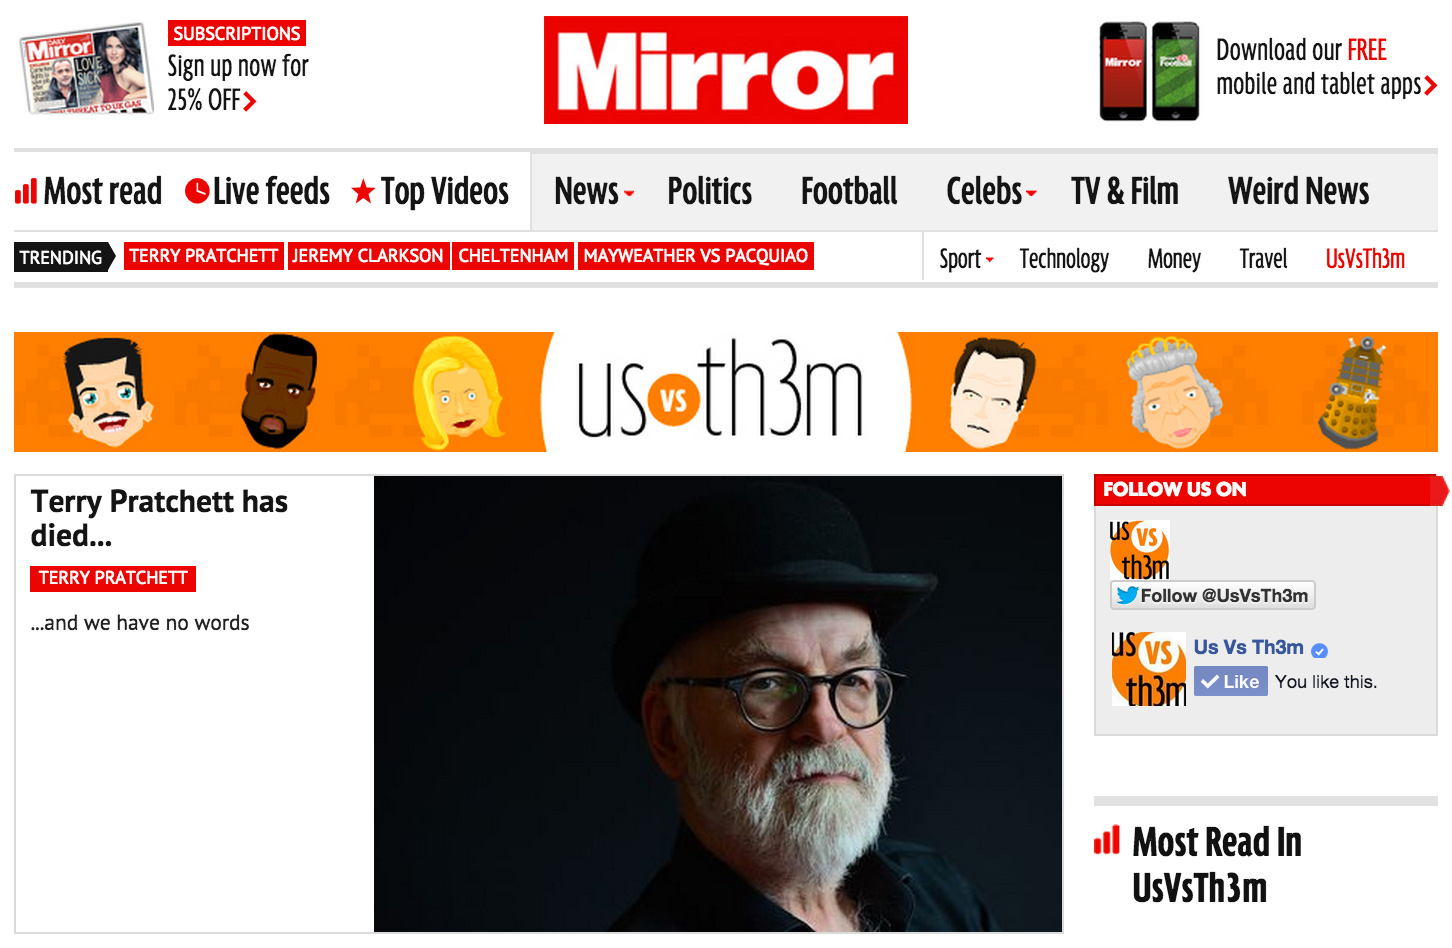Select the JEREMY CLARKSON trending tag
This screenshot has width=1452, height=948.
tap(367, 256)
